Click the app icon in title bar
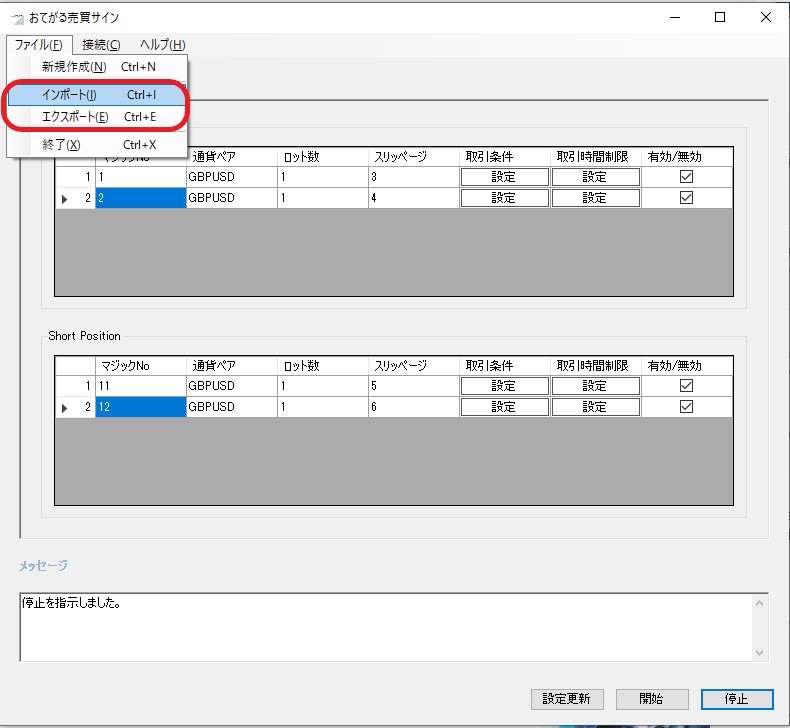The image size is (790, 728). [x=16, y=18]
